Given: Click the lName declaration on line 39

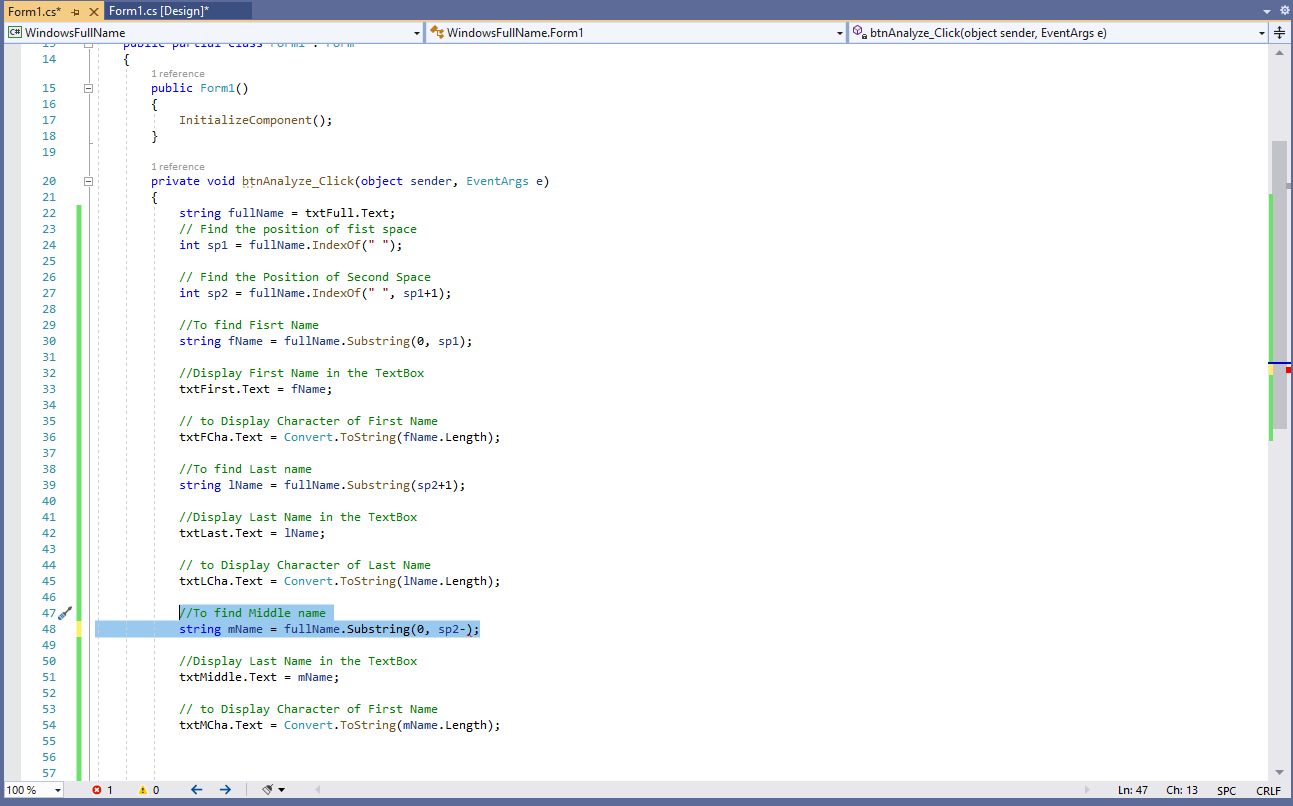Looking at the screenshot, I should tap(245, 485).
